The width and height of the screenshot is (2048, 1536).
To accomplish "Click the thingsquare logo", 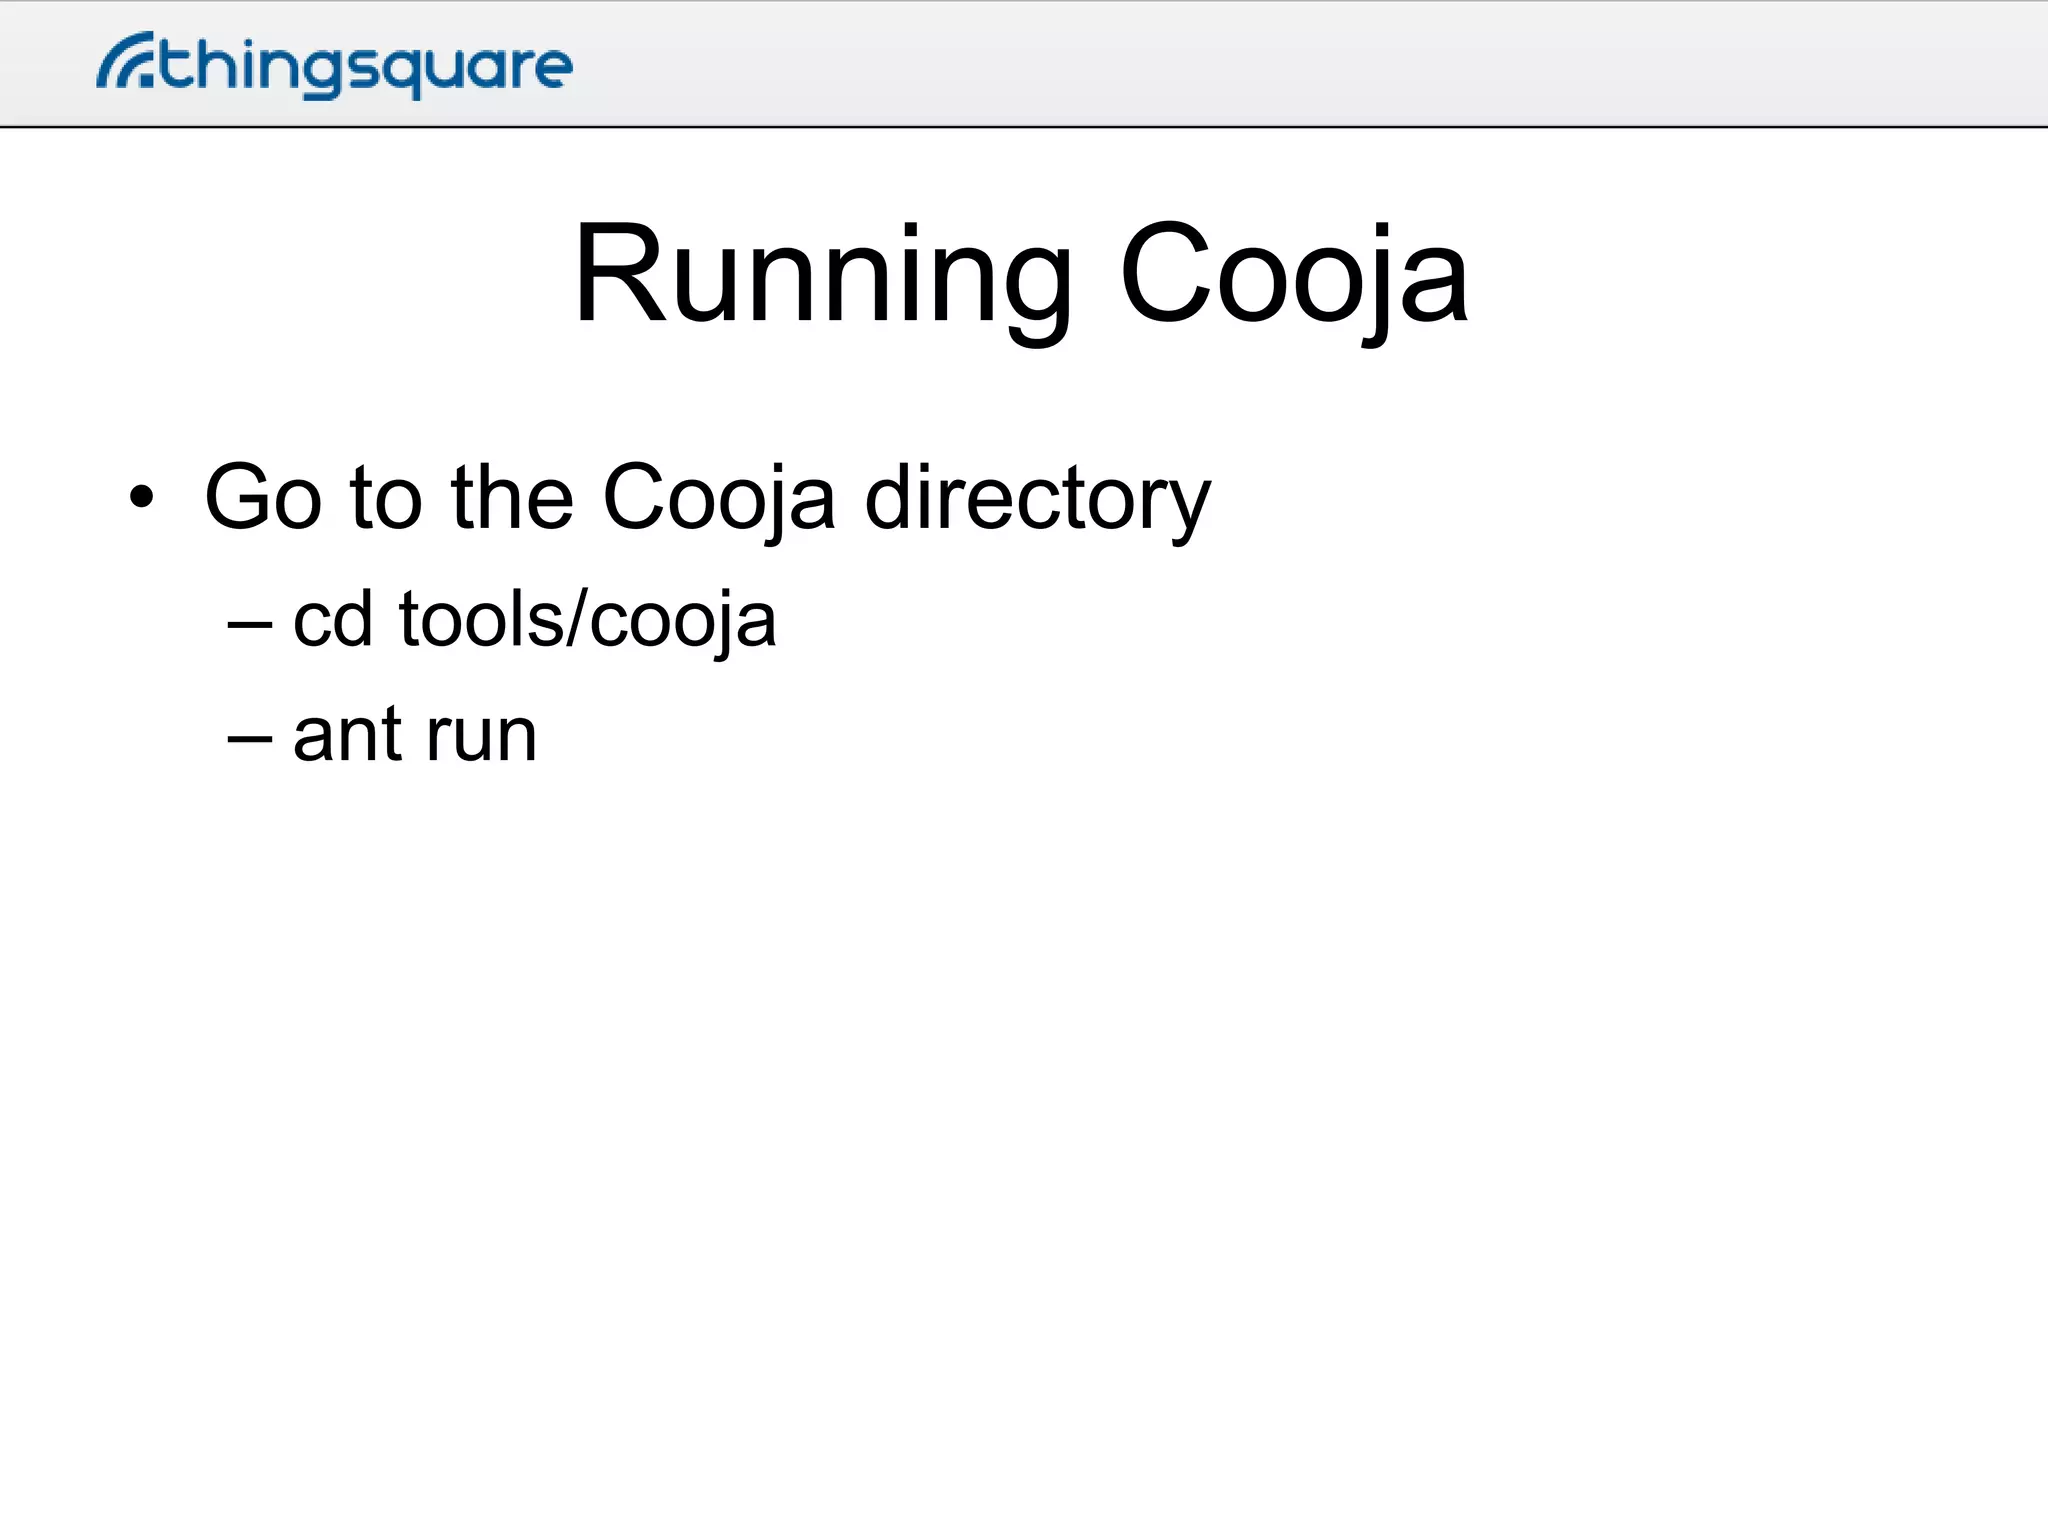I will (335, 65).
